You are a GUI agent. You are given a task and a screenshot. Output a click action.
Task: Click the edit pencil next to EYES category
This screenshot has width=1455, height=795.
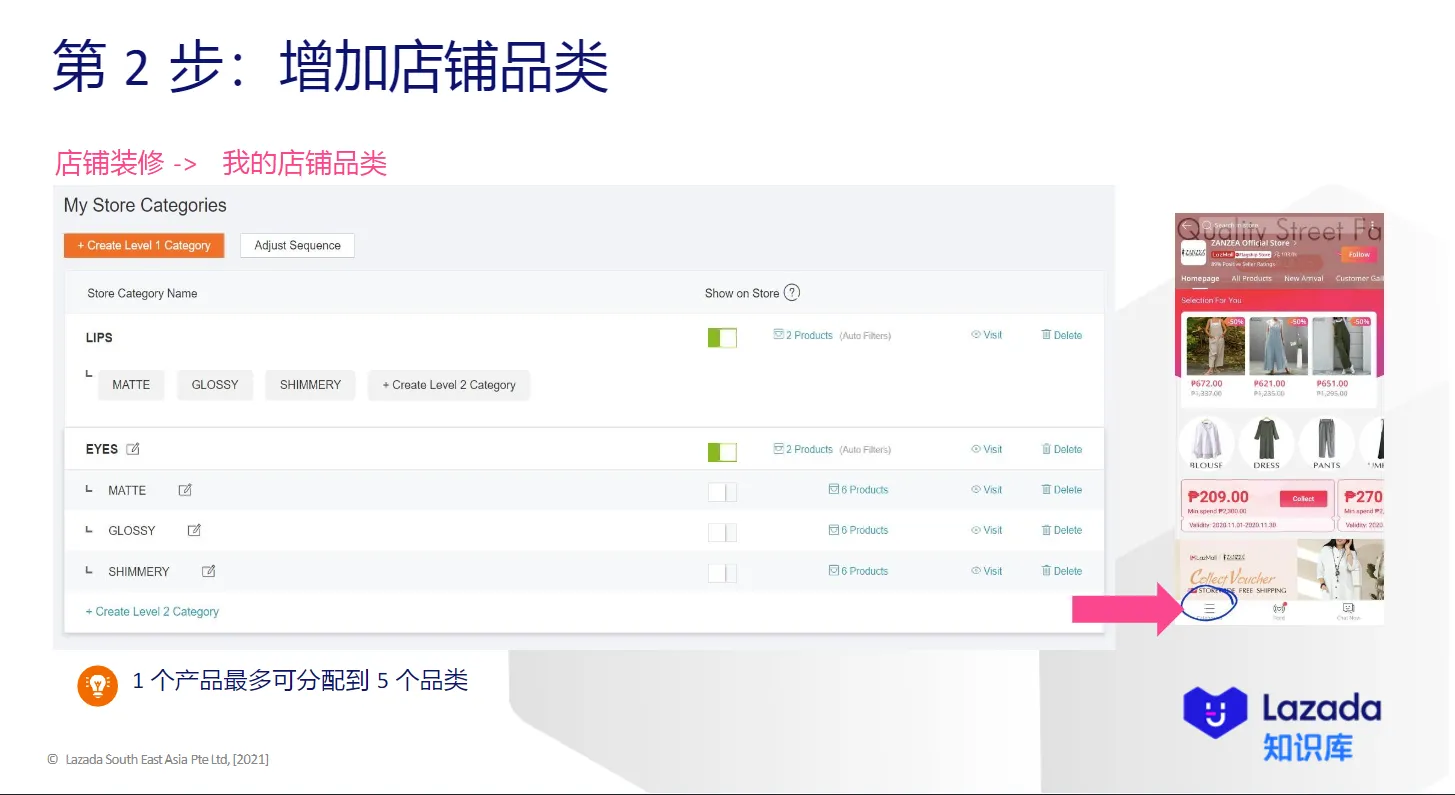(130, 449)
